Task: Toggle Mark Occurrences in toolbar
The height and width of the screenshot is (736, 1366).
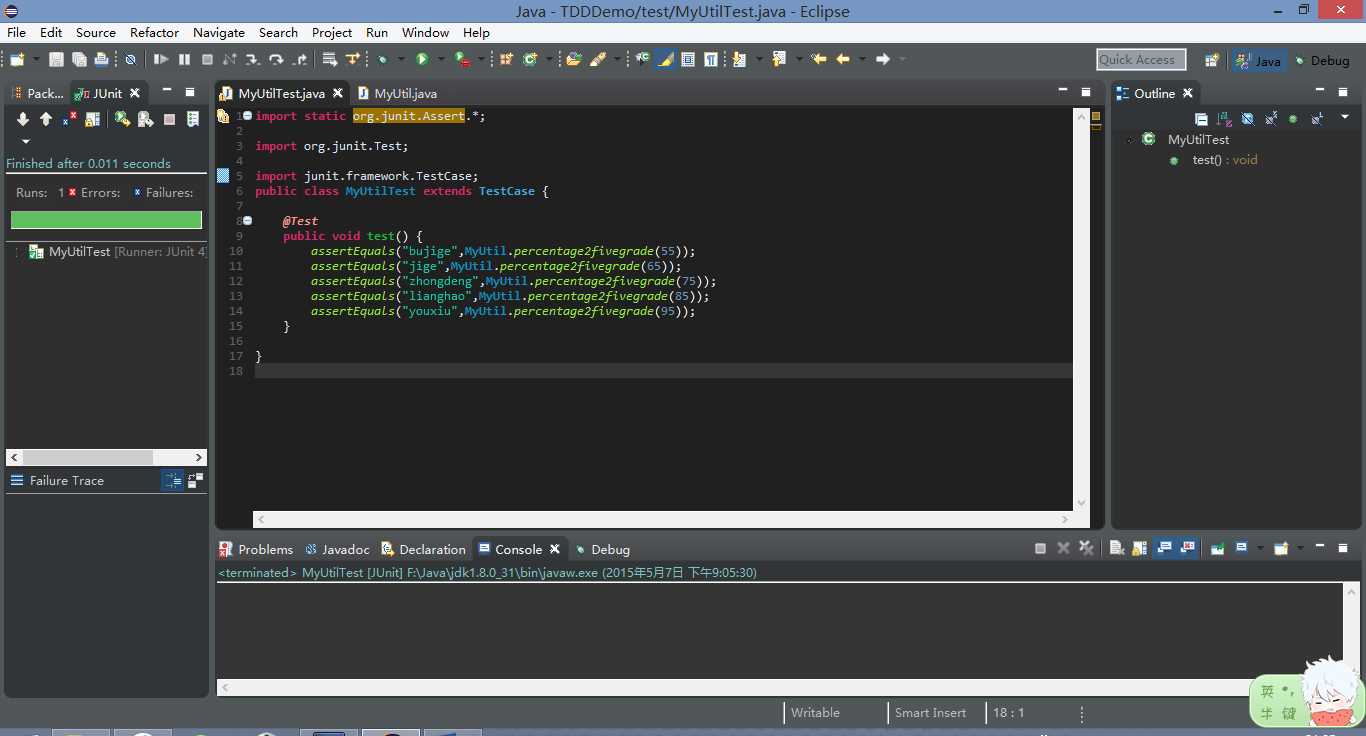Action: click(665, 60)
